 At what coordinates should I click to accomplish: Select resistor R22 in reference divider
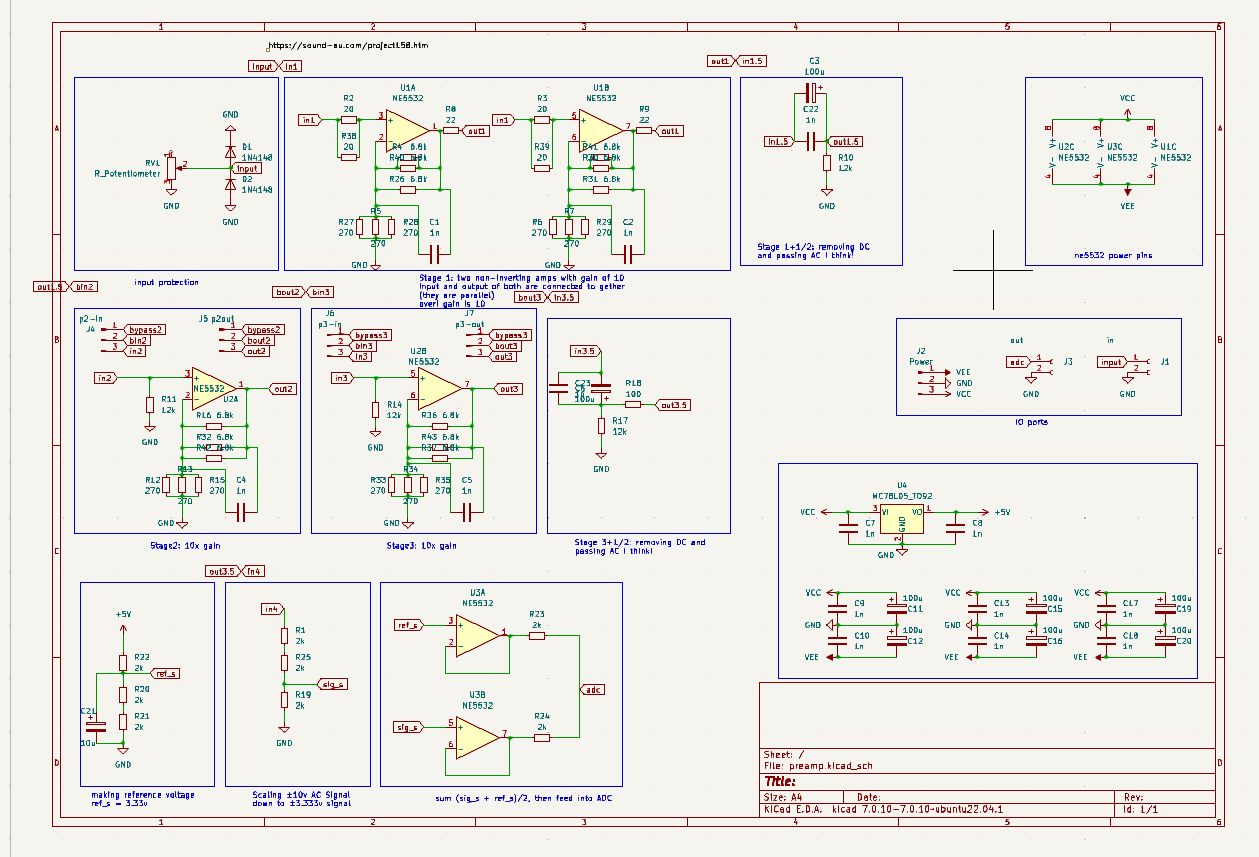point(123,662)
